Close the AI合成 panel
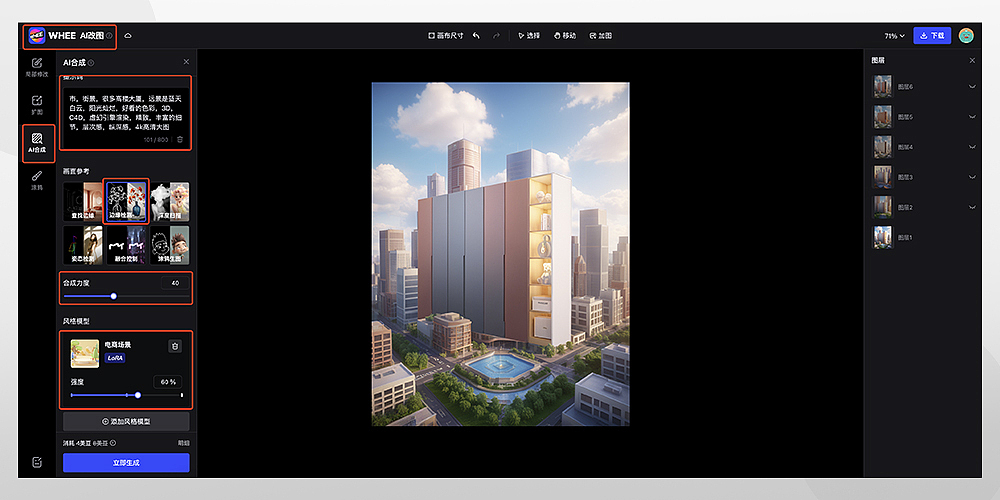Viewport: 1000px width, 500px height. click(x=186, y=62)
